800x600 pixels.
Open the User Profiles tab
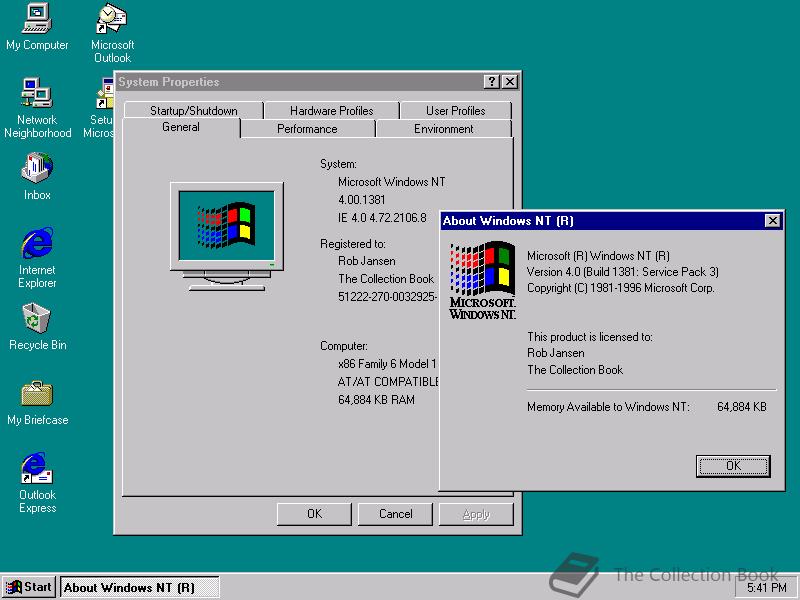coord(456,111)
